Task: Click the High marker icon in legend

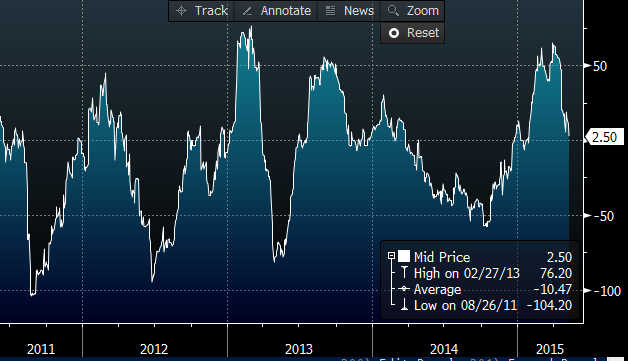Action: (x=404, y=273)
